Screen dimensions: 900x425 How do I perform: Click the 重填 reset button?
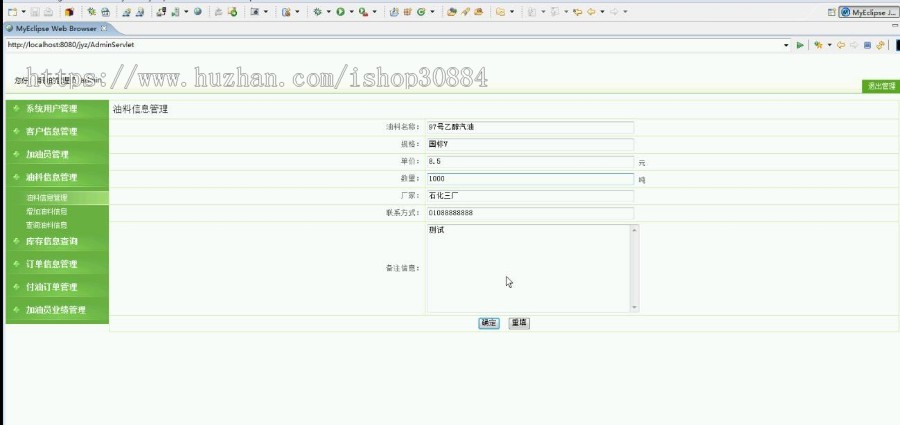(x=519, y=323)
